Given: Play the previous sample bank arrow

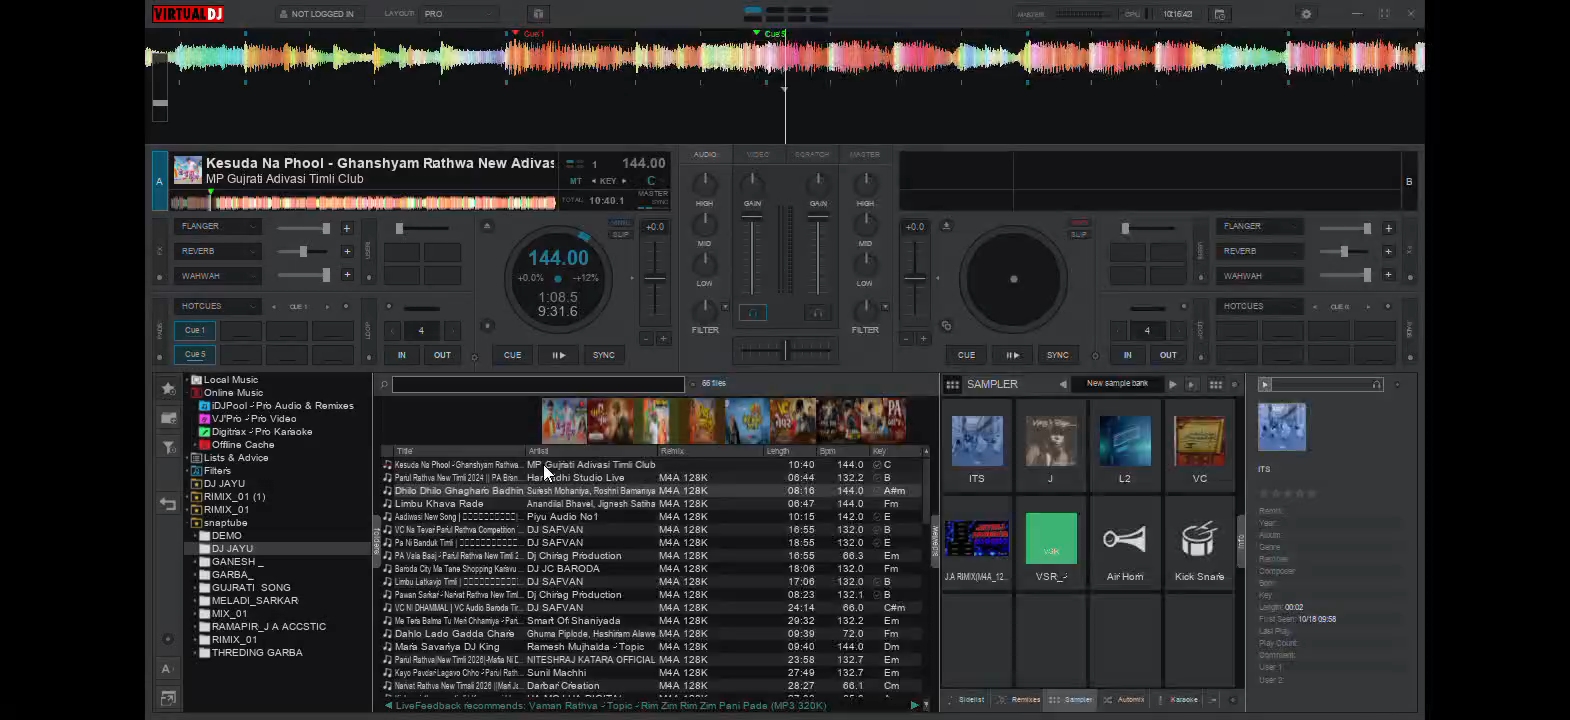Looking at the screenshot, I should pos(1063,384).
